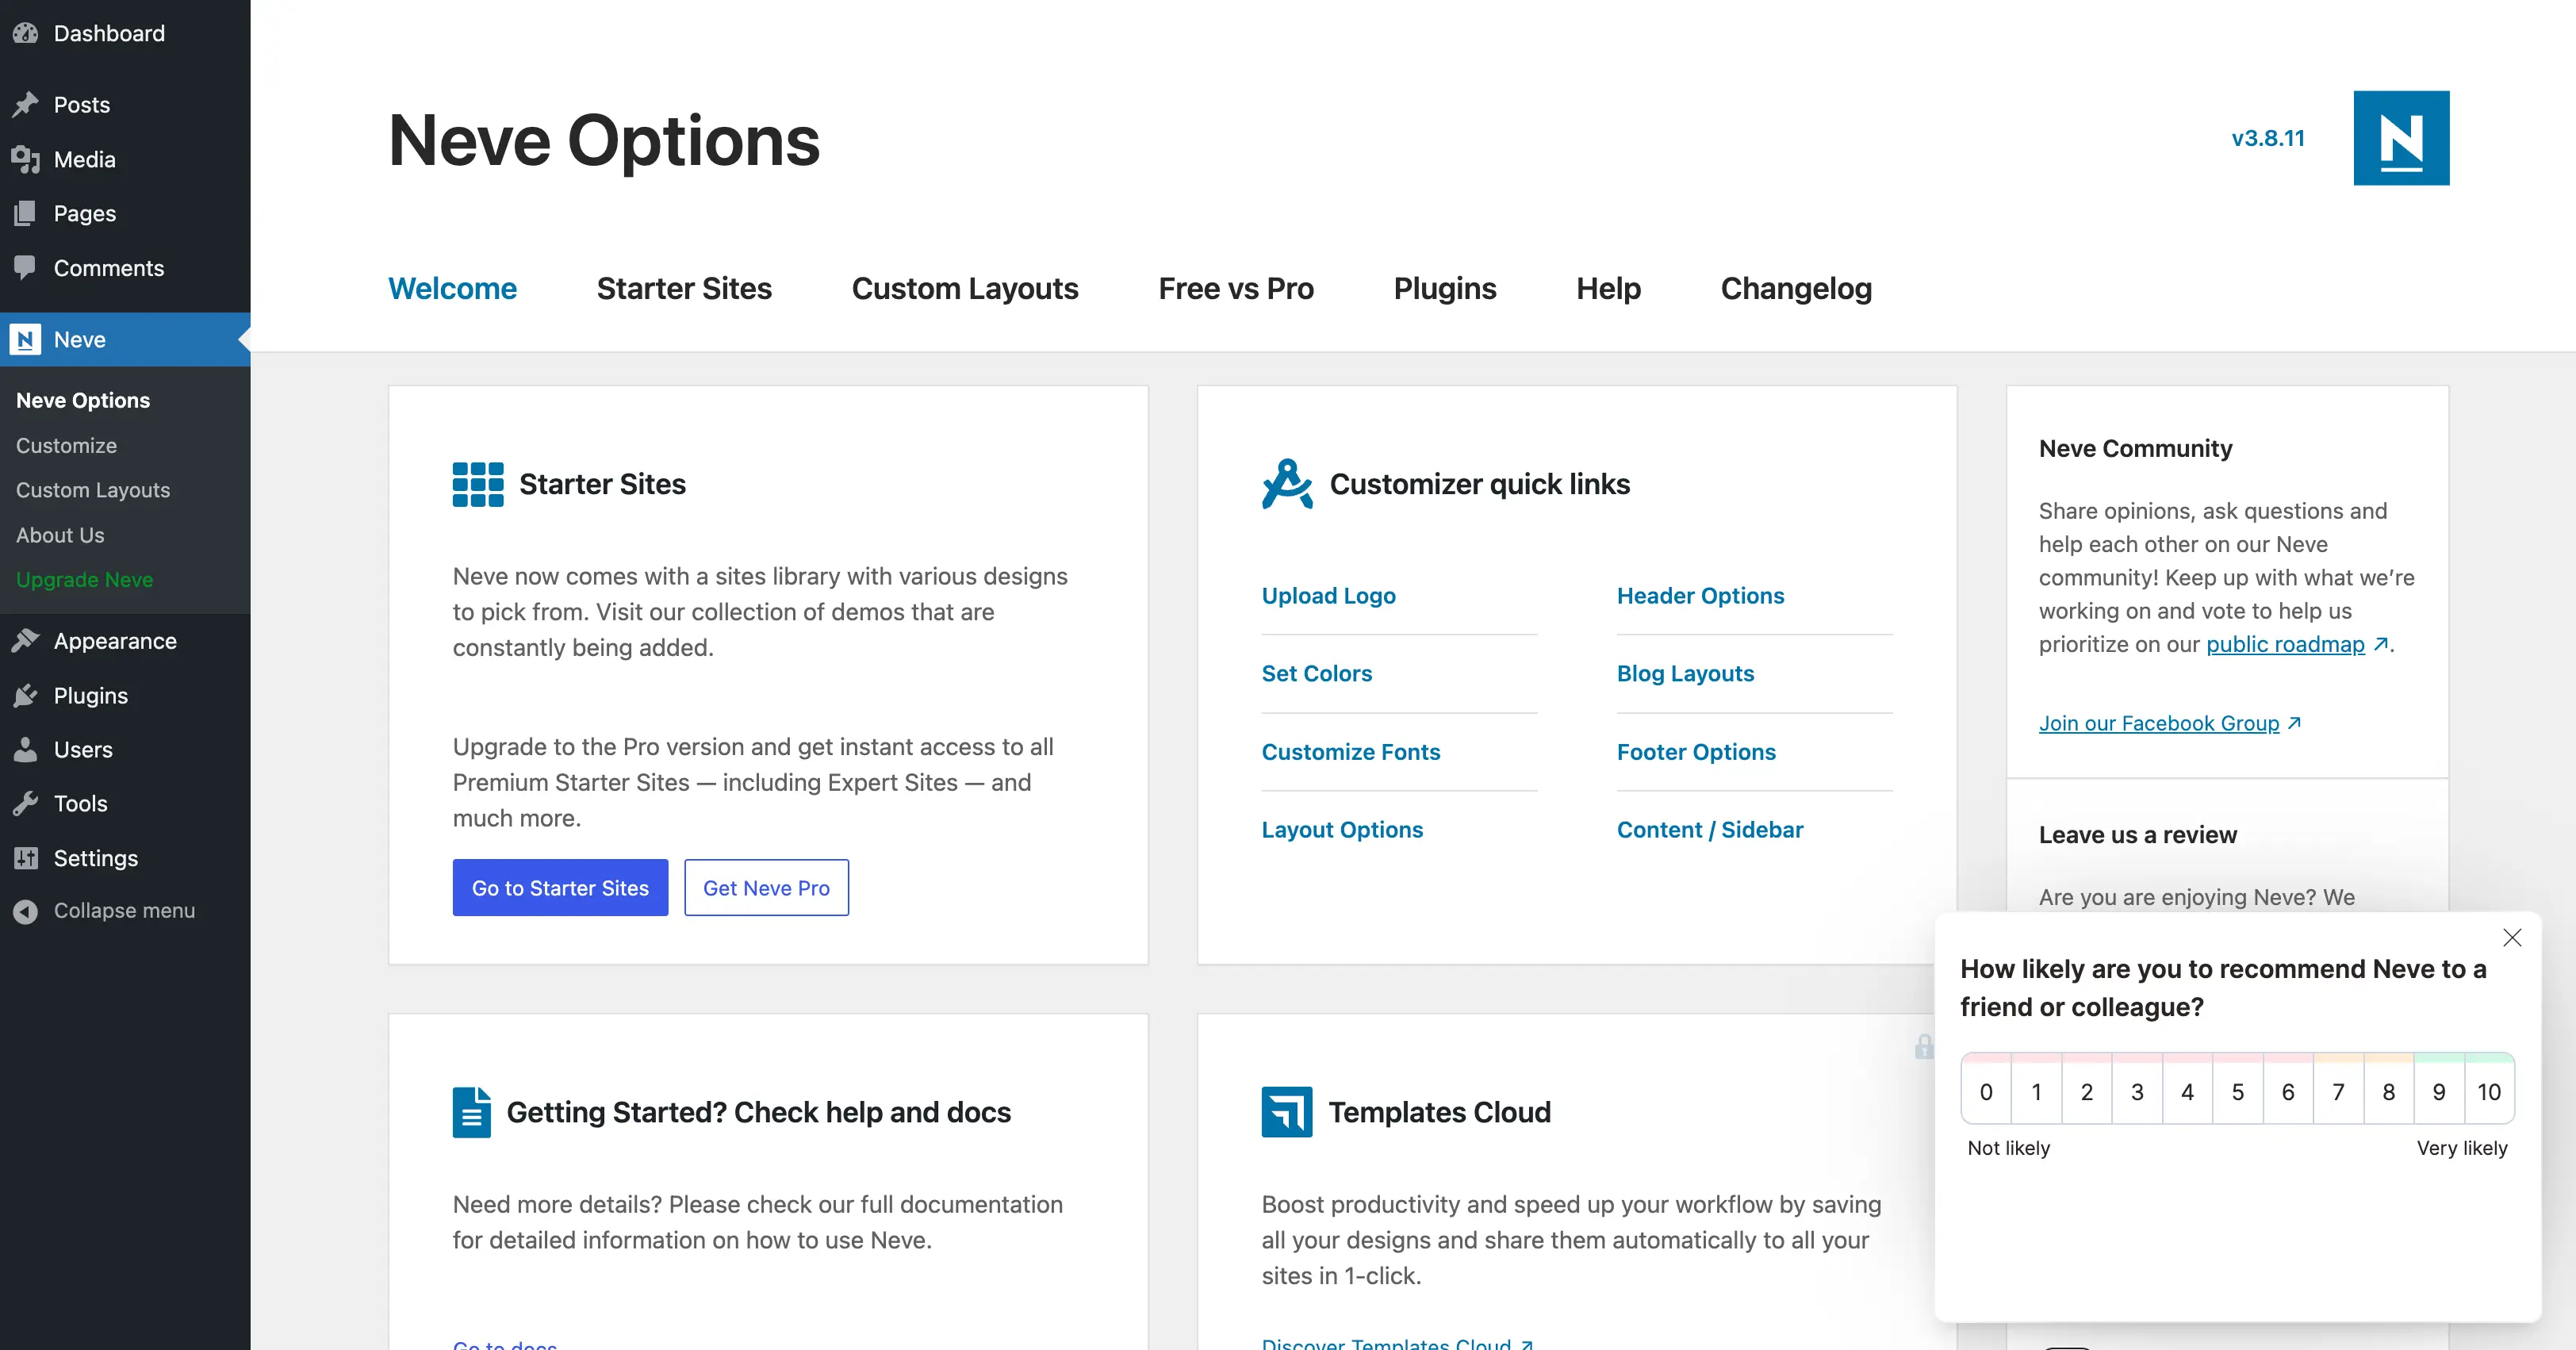Switch to the Starter Sites tab
Viewport: 2576px width, 1350px height.
pyautogui.click(x=684, y=288)
